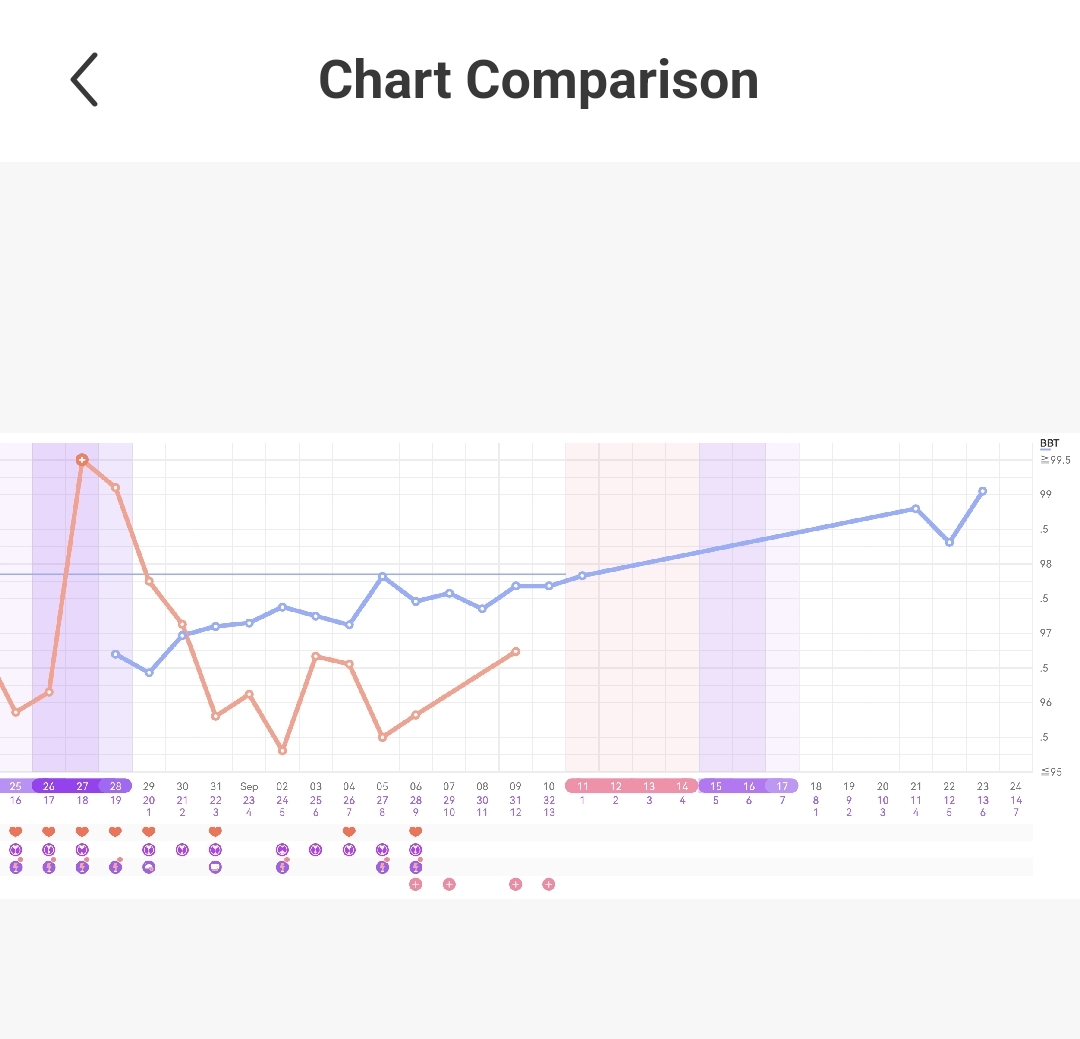Tap the orange data point on date 09
The width and height of the screenshot is (1080, 1039).
pos(515,651)
